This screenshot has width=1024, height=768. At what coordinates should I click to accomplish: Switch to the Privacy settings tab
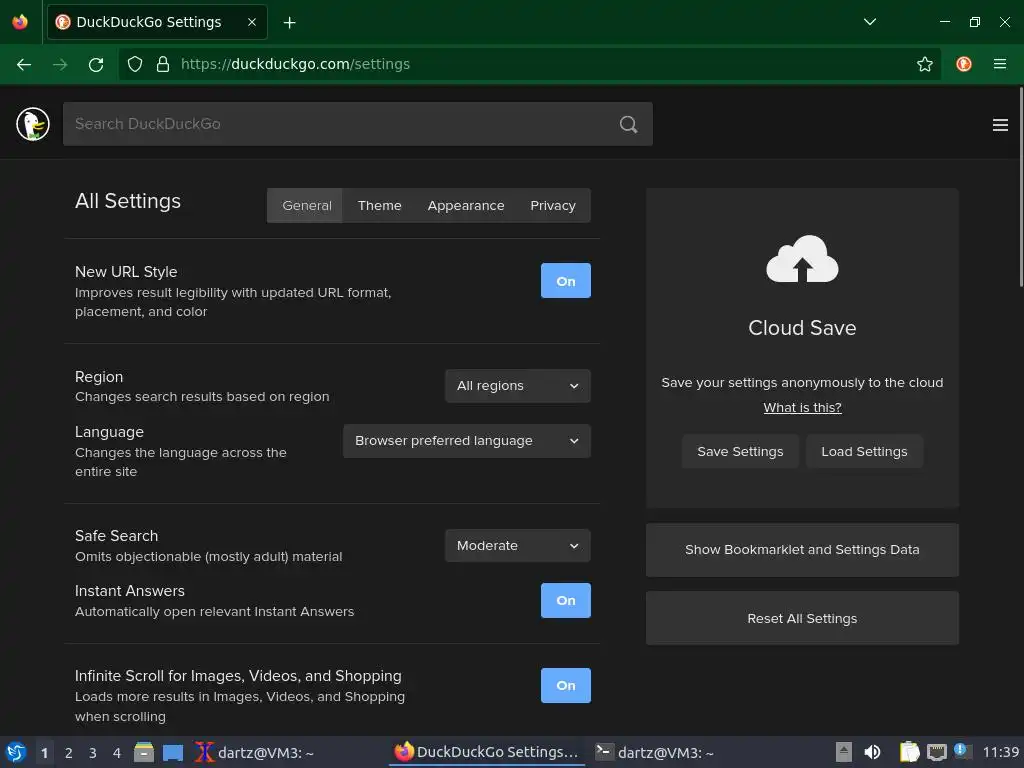coord(552,206)
